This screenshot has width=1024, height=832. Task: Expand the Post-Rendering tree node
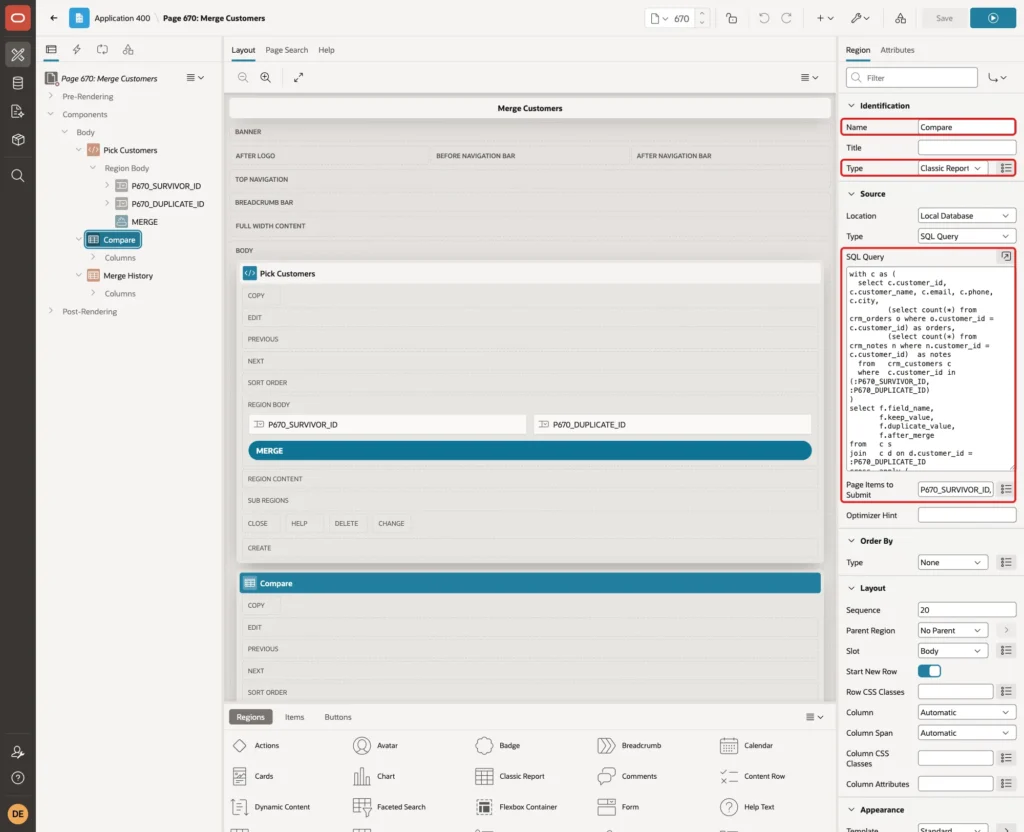50,311
